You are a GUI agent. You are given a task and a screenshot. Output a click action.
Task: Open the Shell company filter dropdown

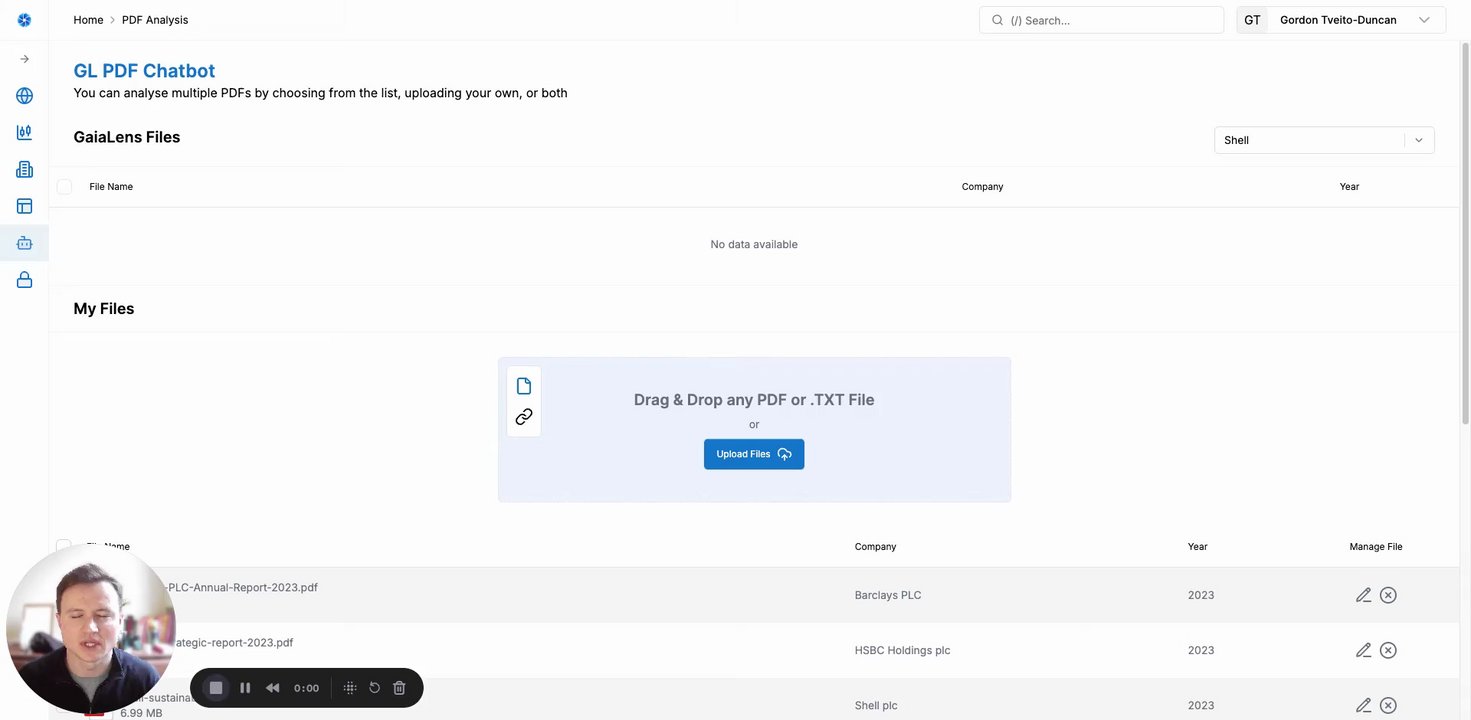tap(1324, 140)
